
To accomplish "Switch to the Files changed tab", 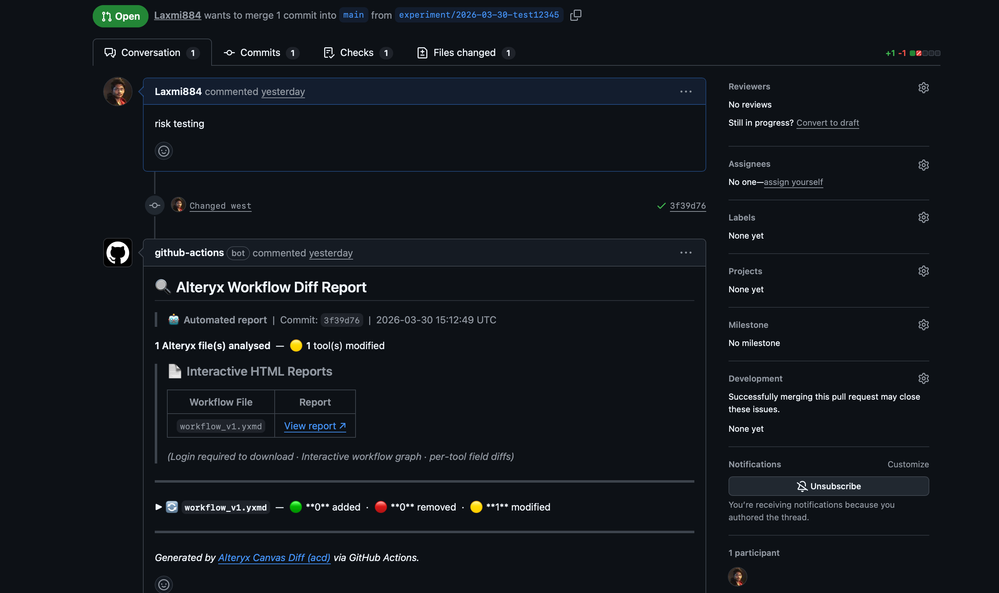I will coord(465,53).
